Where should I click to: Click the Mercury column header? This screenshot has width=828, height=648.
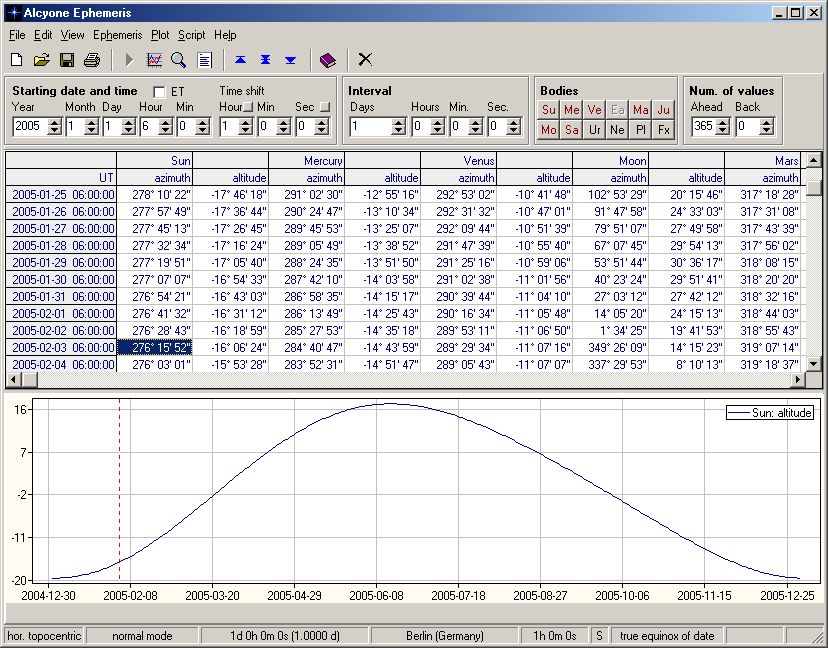click(306, 161)
